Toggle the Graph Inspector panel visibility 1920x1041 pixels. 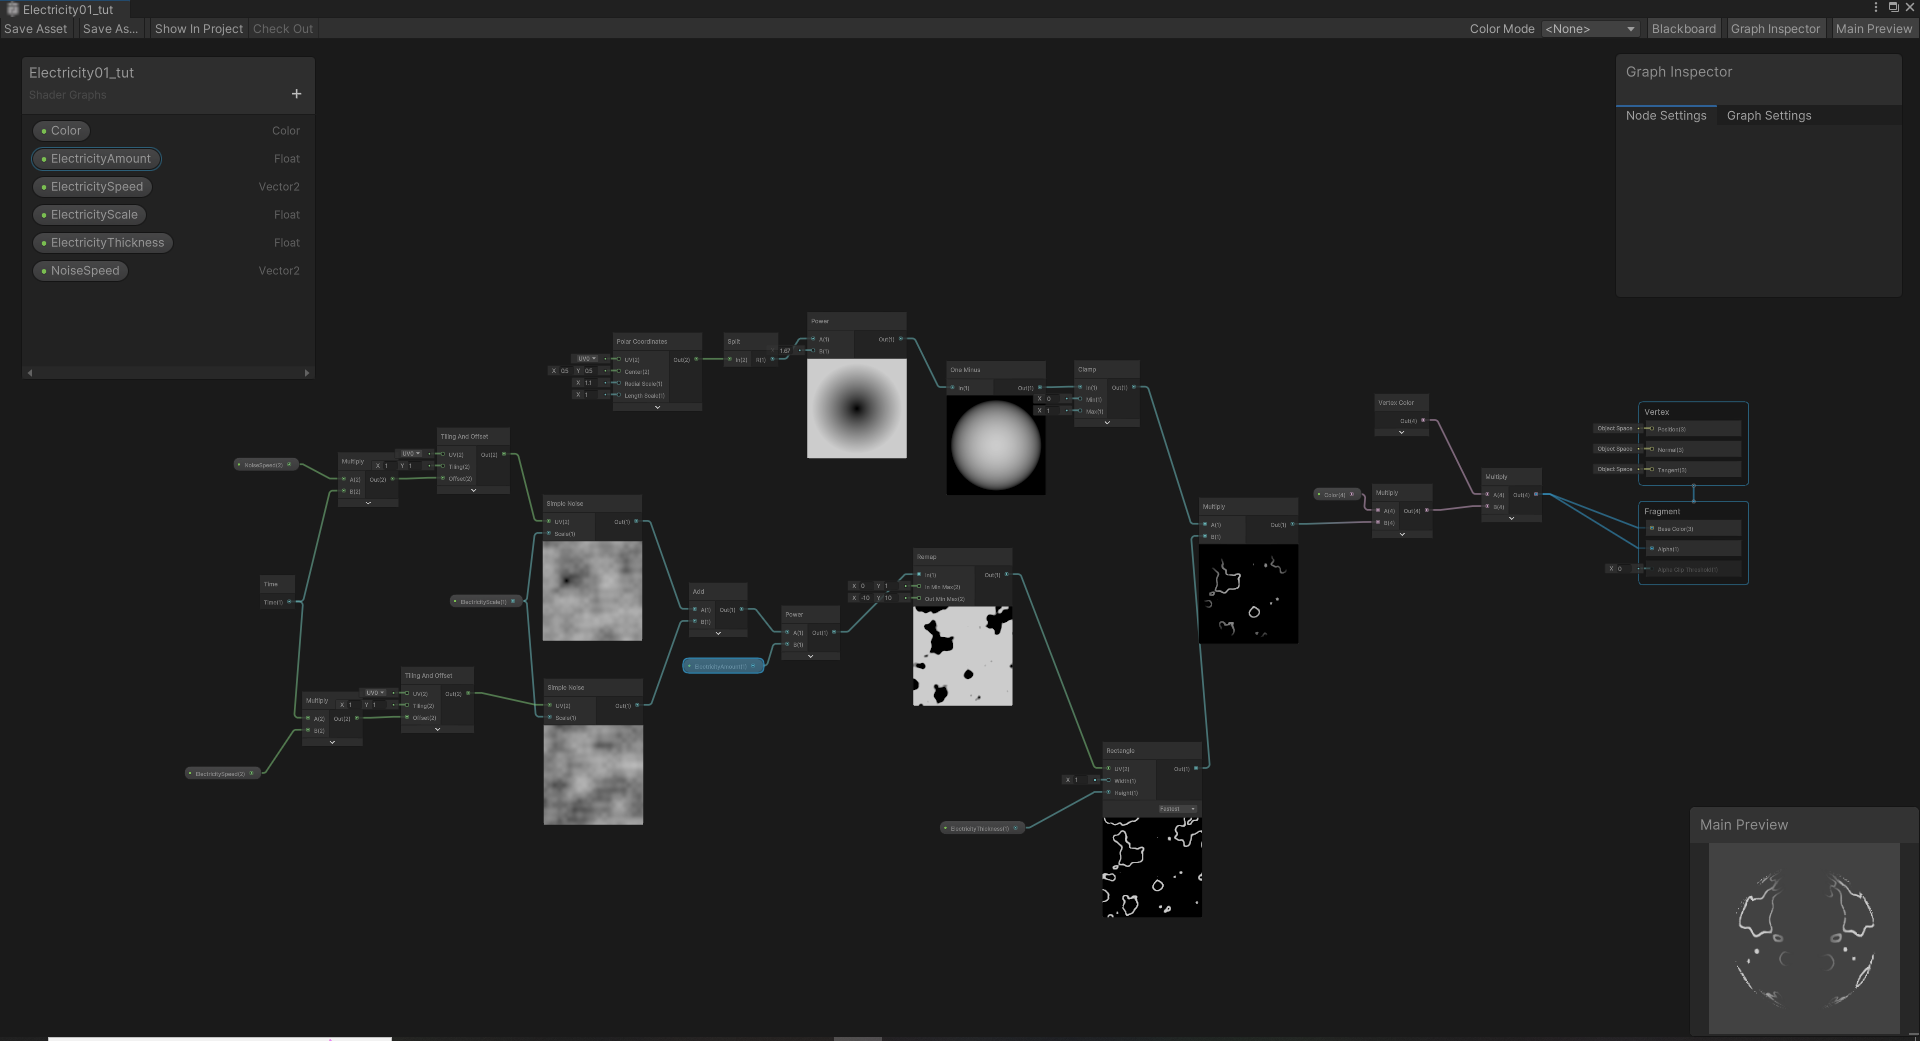point(1775,29)
